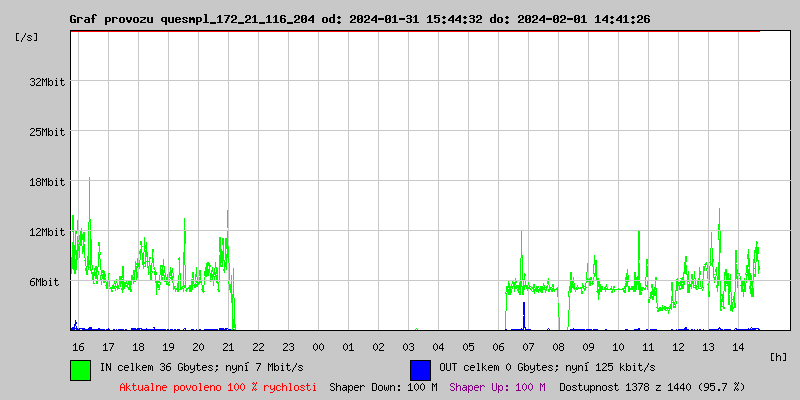Click the 18Mbit y-axis label
The height and width of the screenshot is (400, 800).
click(47, 182)
